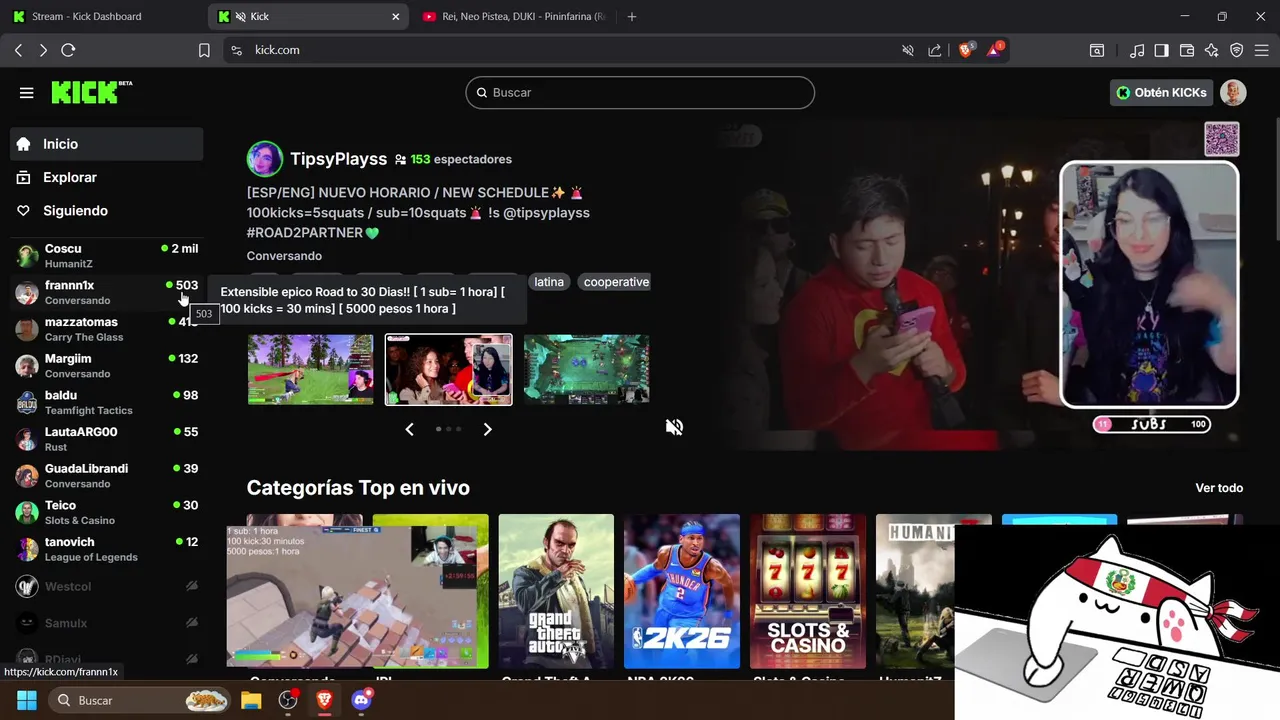The image size is (1280, 720).
Task: Open the Kick hamburger sidebar menu
Action: [x=27, y=93]
